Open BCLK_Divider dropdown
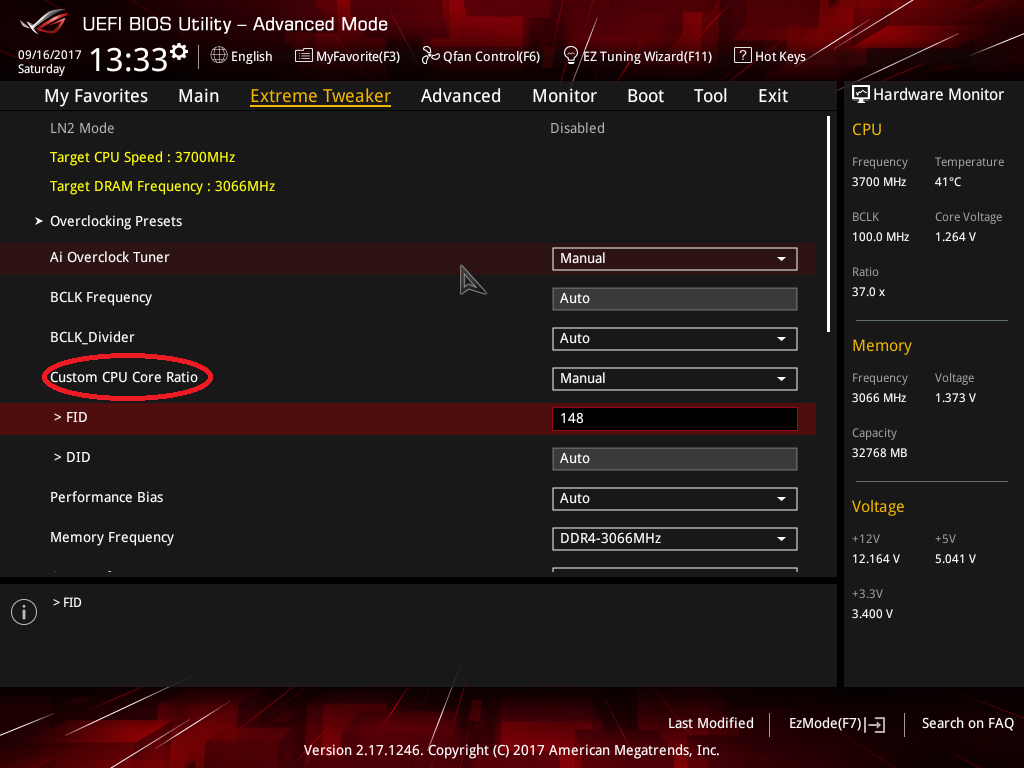Image resolution: width=1024 pixels, height=768 pixels. point(675,339)
